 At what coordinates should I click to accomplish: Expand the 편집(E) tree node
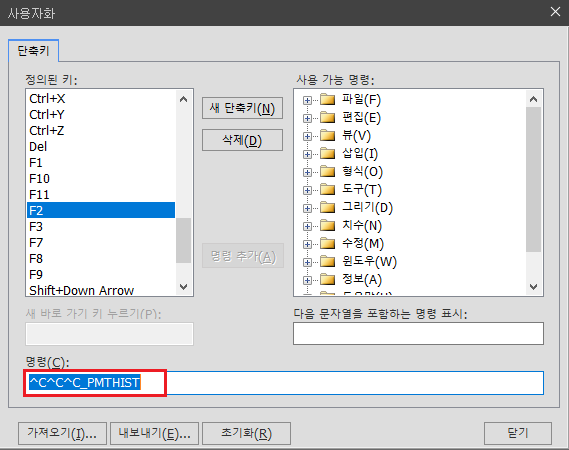(307, 118)
